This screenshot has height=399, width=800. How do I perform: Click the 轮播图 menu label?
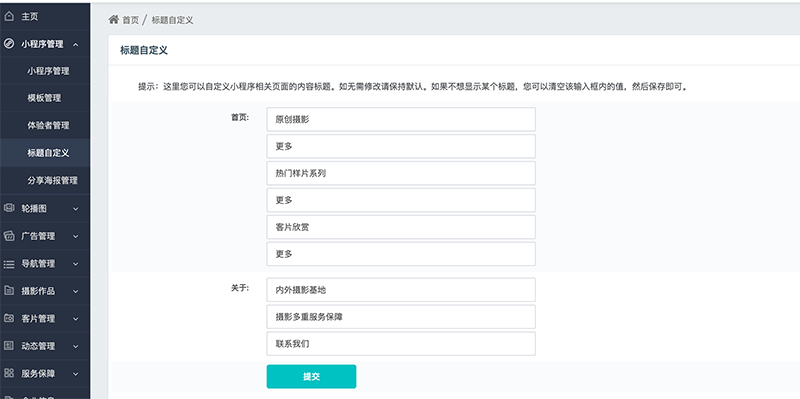(34, 209)
